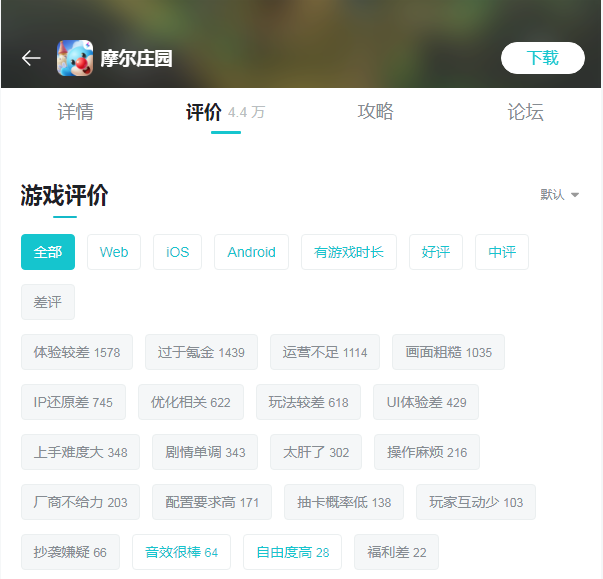
Task: Select the 抽卡概率低 138 tag
Action: (344, 502)
